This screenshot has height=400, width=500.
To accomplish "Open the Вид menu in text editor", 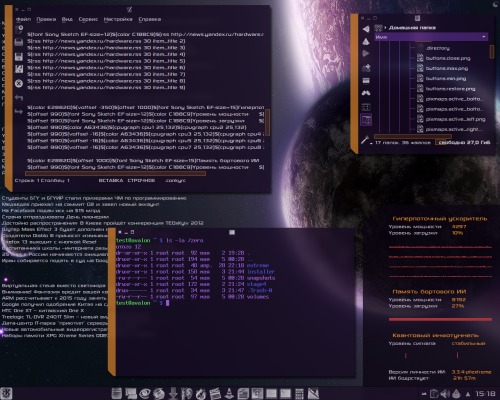I will point(67,19).
